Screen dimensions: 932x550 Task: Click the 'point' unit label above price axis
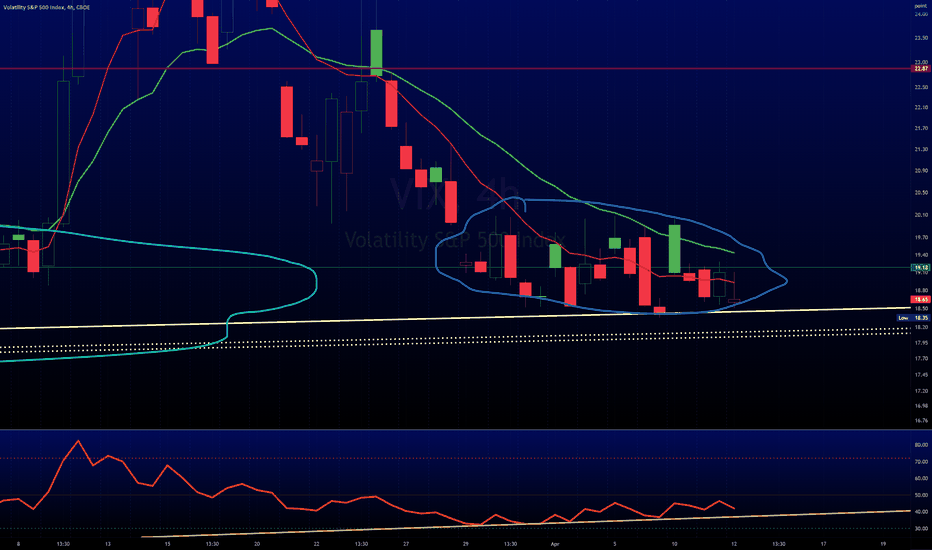click(921, 6)
